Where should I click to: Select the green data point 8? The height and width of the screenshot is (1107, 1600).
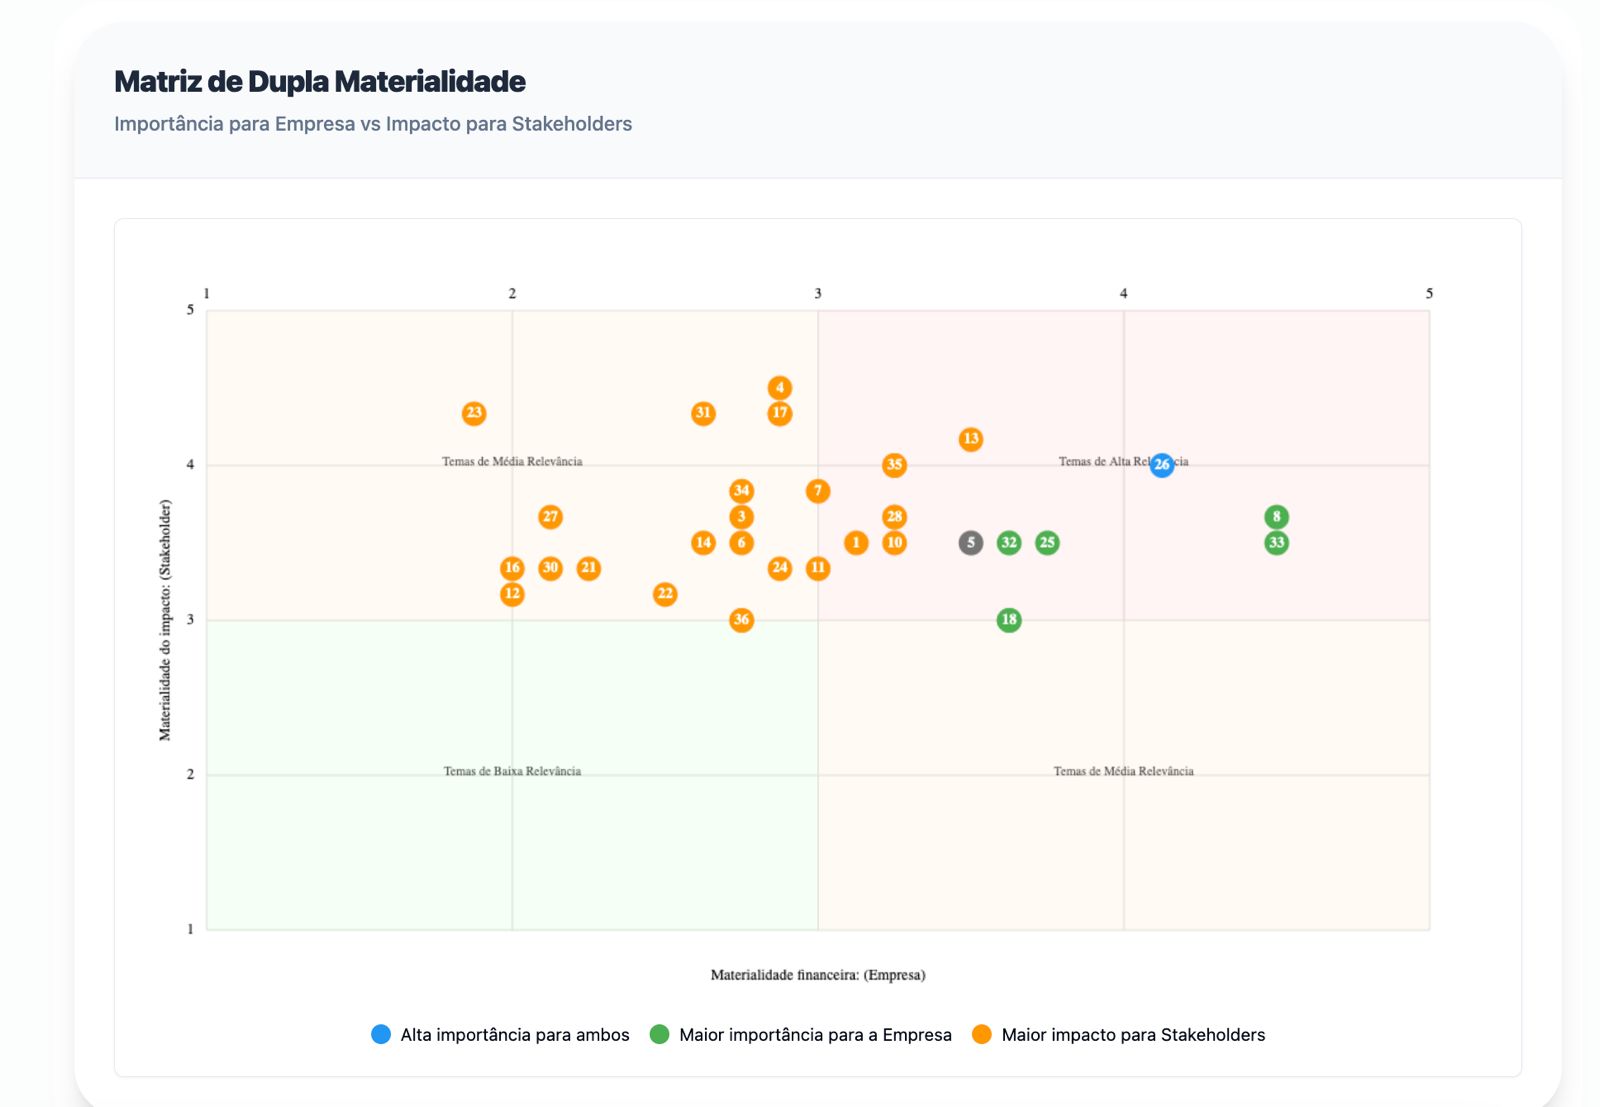point(1276,517)
